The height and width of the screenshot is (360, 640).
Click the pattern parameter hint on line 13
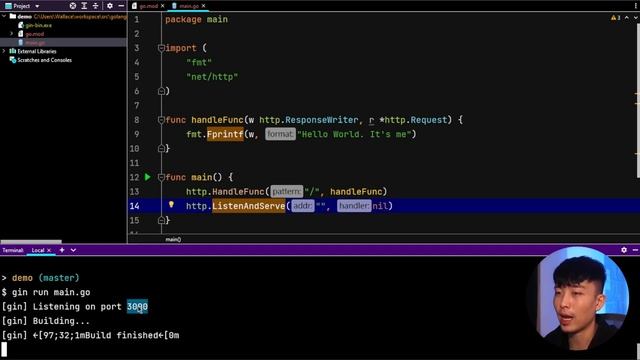287,191
